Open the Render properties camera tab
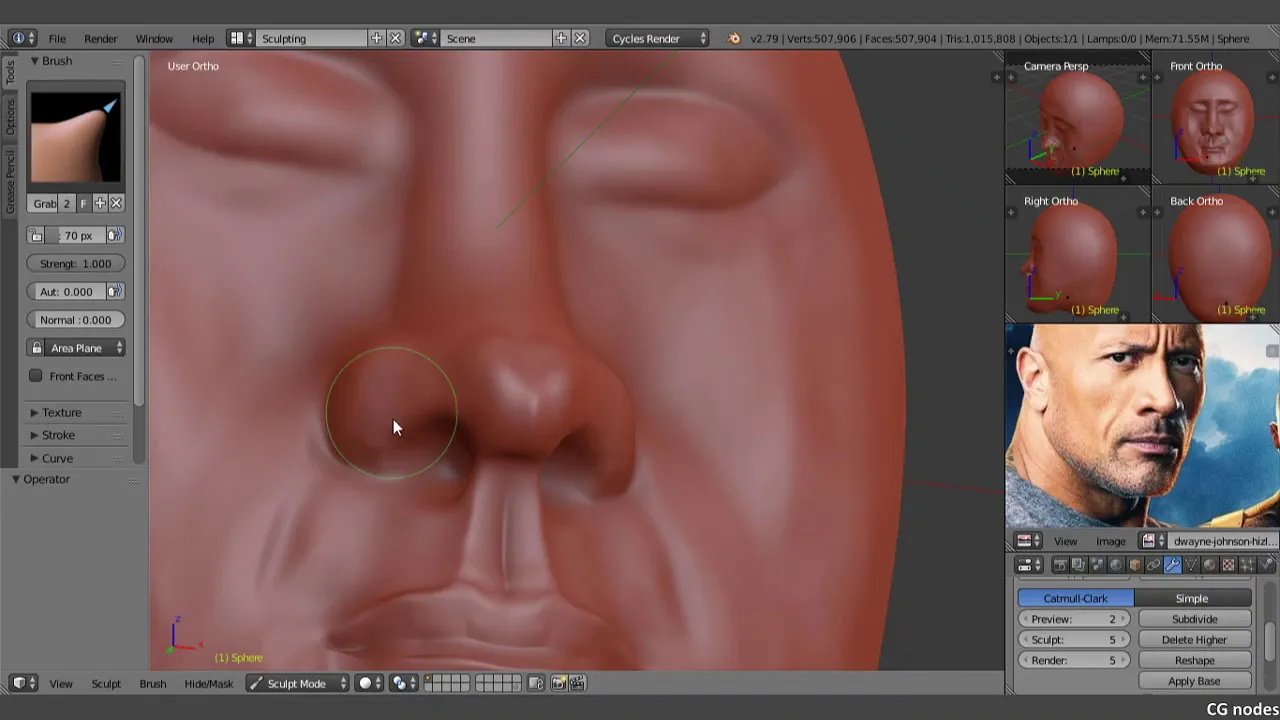 click(1060, 566)
